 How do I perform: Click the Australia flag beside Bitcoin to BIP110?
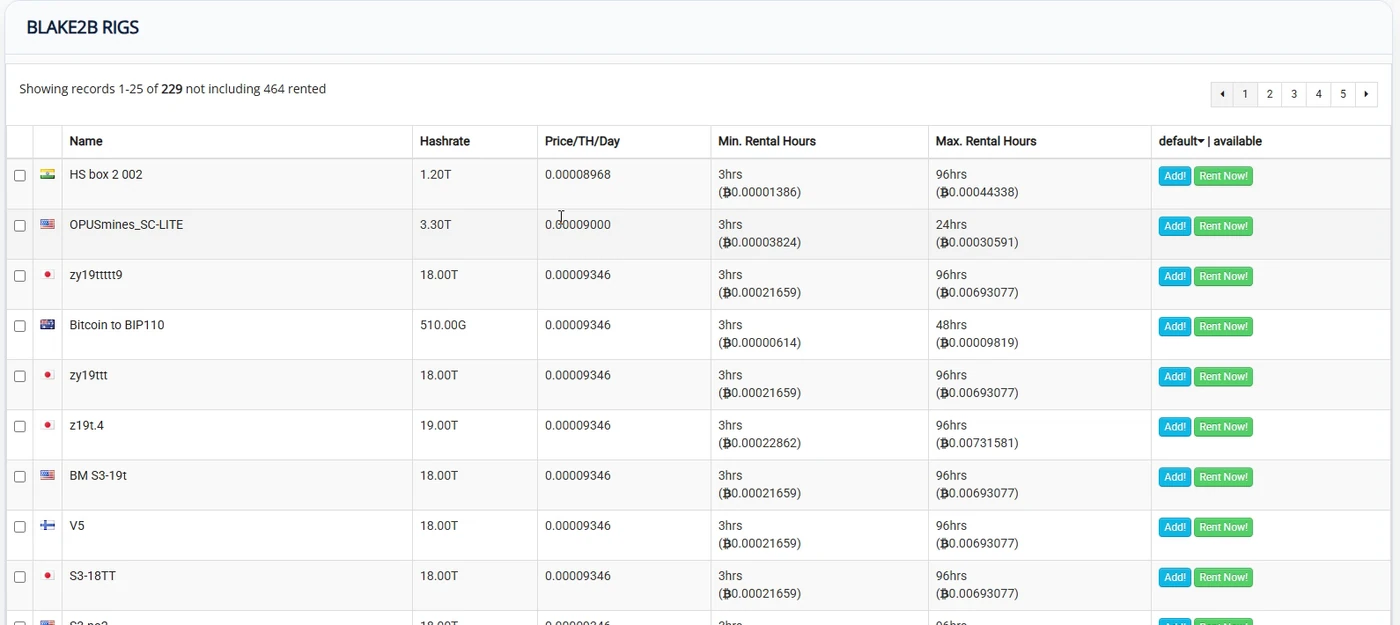tap(47, 324)
